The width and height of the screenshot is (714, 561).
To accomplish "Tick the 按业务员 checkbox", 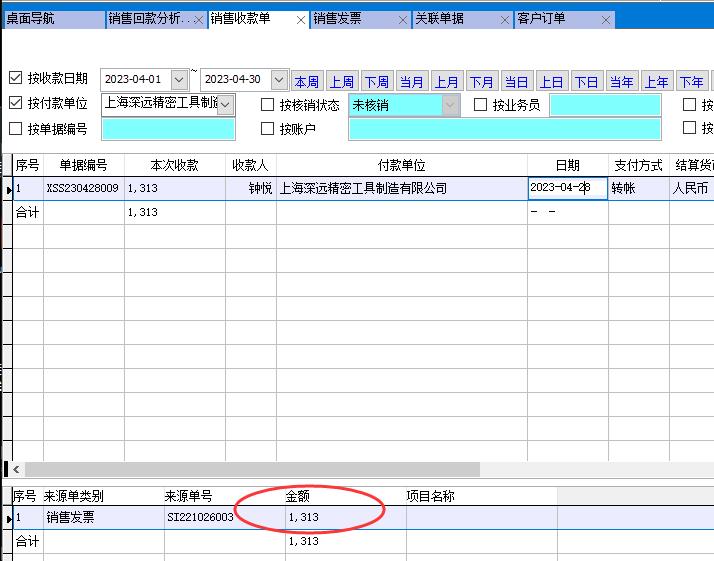I will (x=480, y=104).
